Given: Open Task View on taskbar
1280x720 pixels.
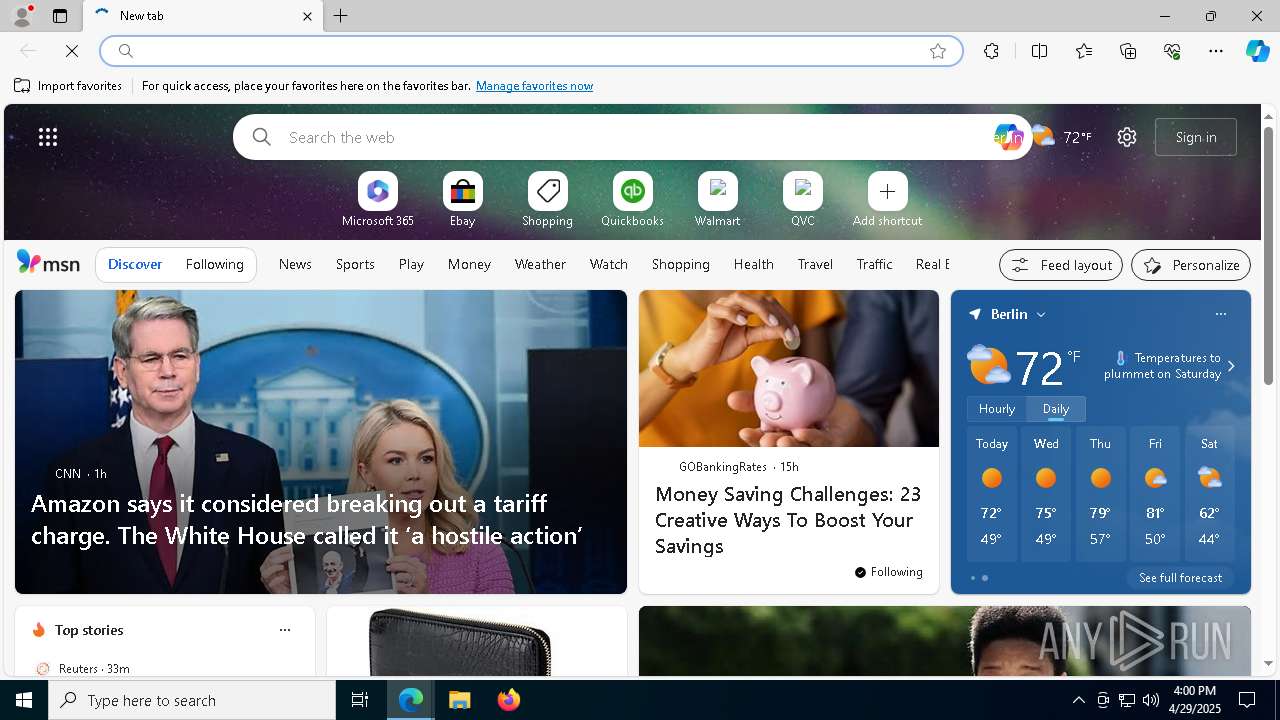Looking at the screenshot, I should click(x=360, y=700).
